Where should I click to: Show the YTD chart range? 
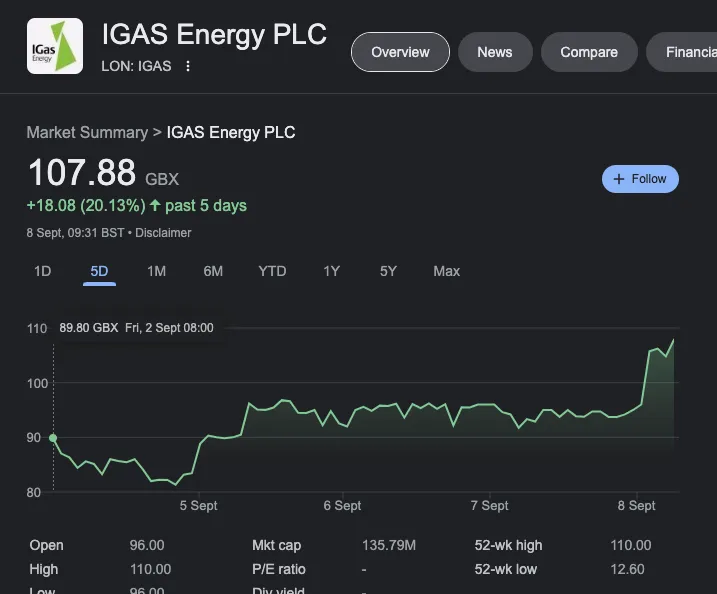pos(272,271)
